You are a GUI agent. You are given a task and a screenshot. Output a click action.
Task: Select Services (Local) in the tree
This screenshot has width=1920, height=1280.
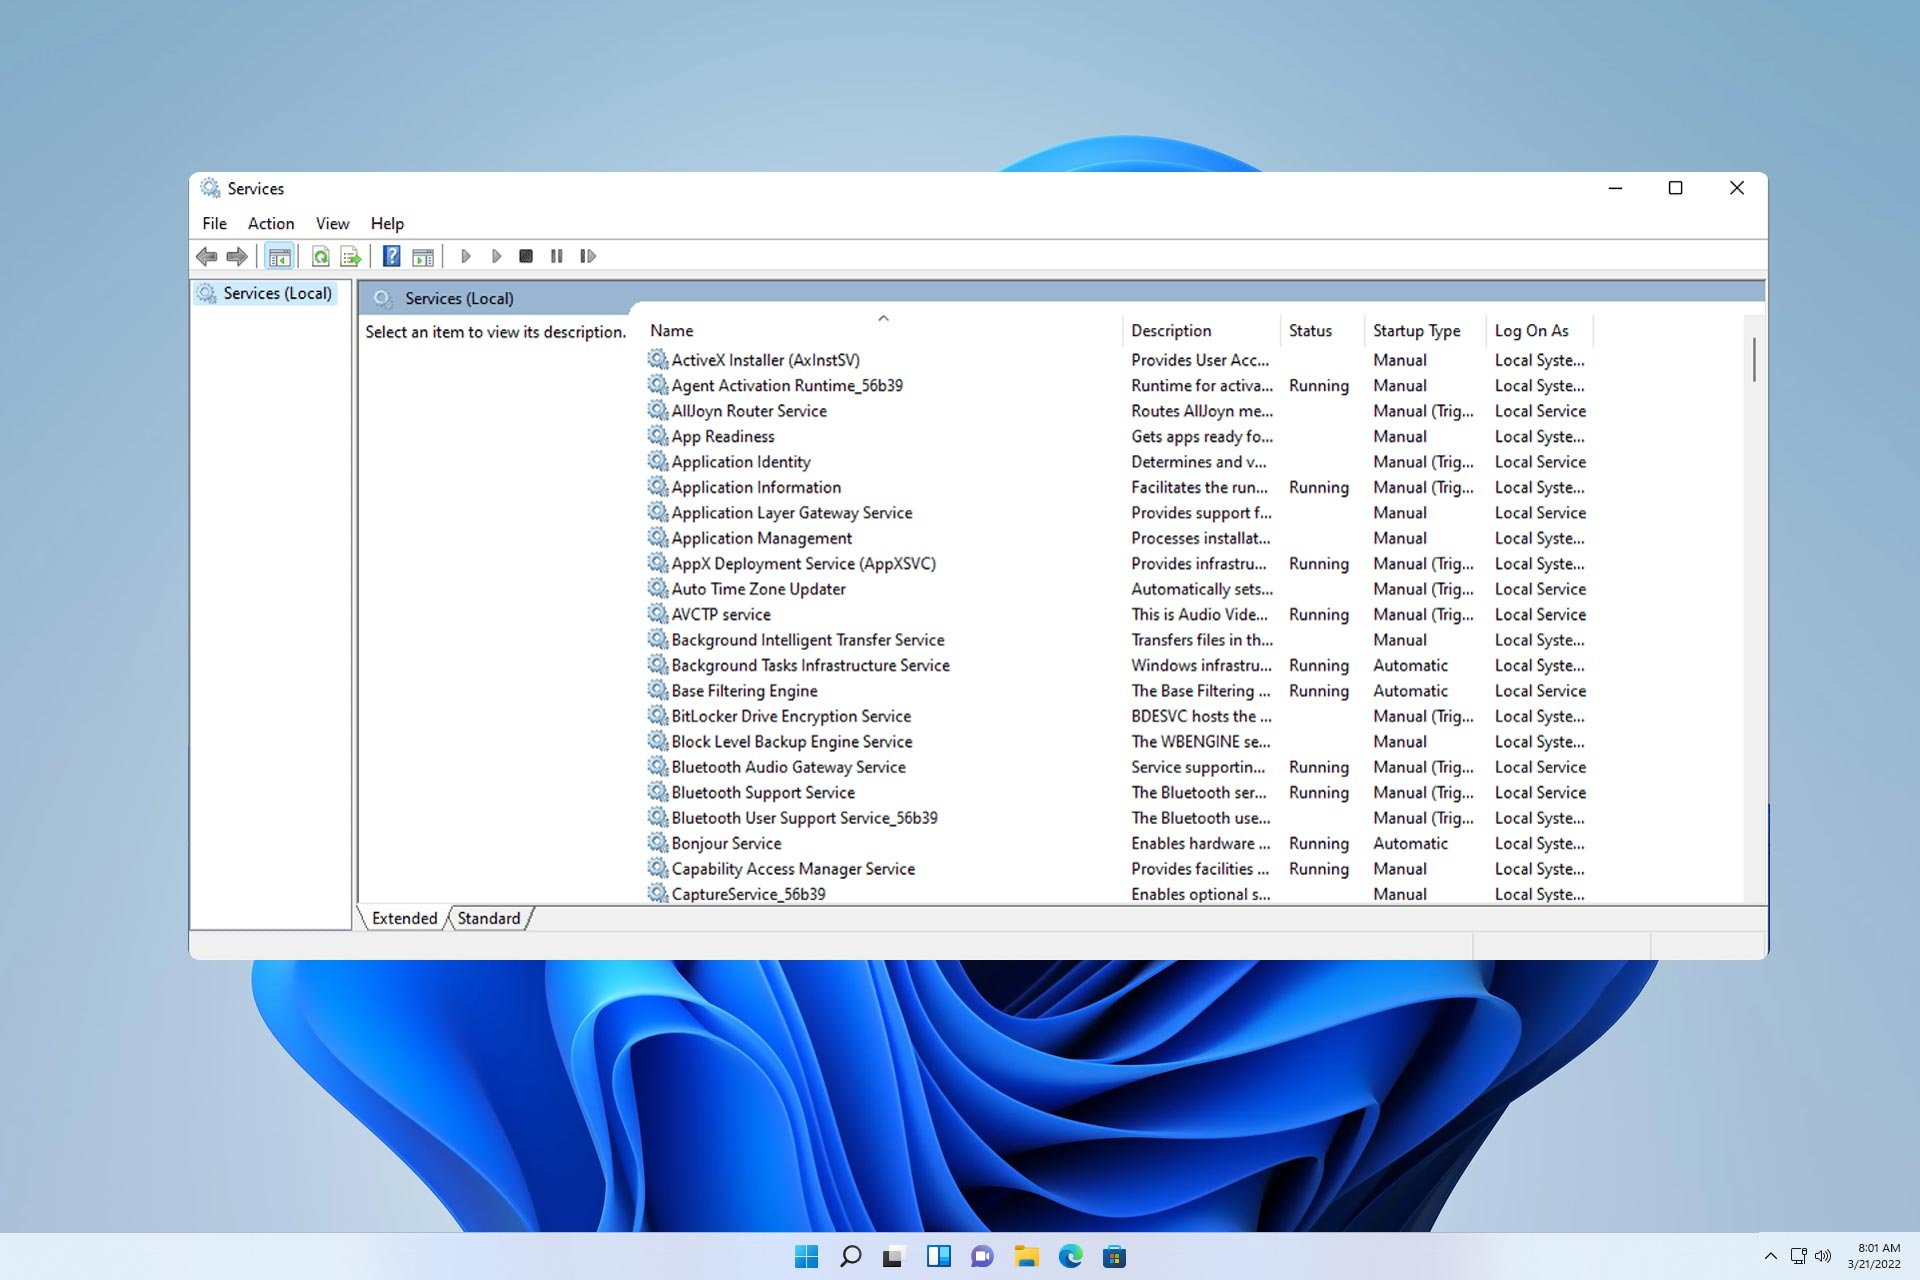pyautogui.click(x=277, y=293)
